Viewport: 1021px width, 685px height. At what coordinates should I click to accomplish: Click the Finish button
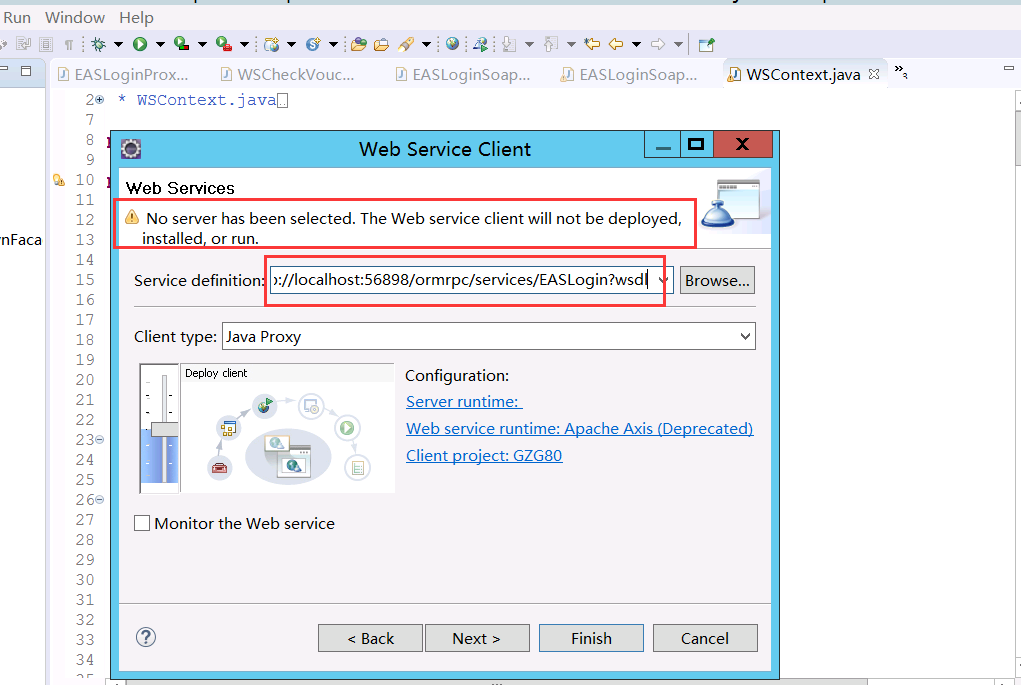591,637
